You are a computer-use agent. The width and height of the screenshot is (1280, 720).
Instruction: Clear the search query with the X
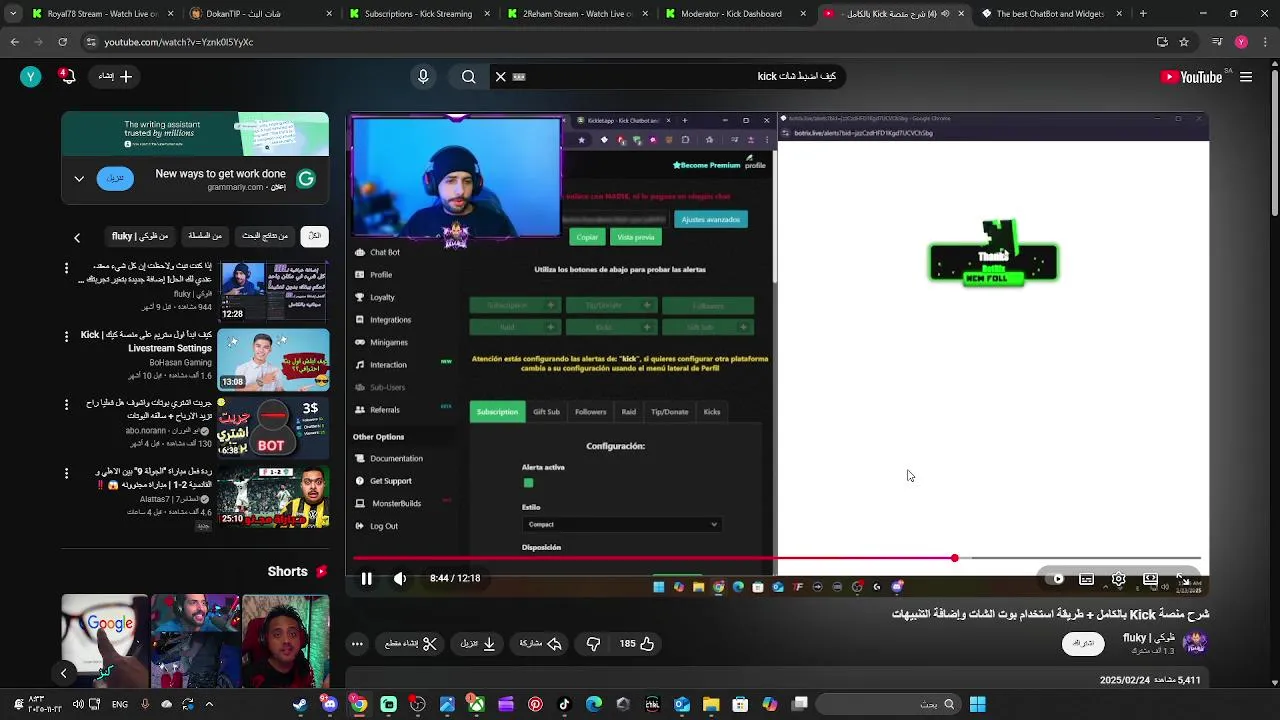(501, 76)
